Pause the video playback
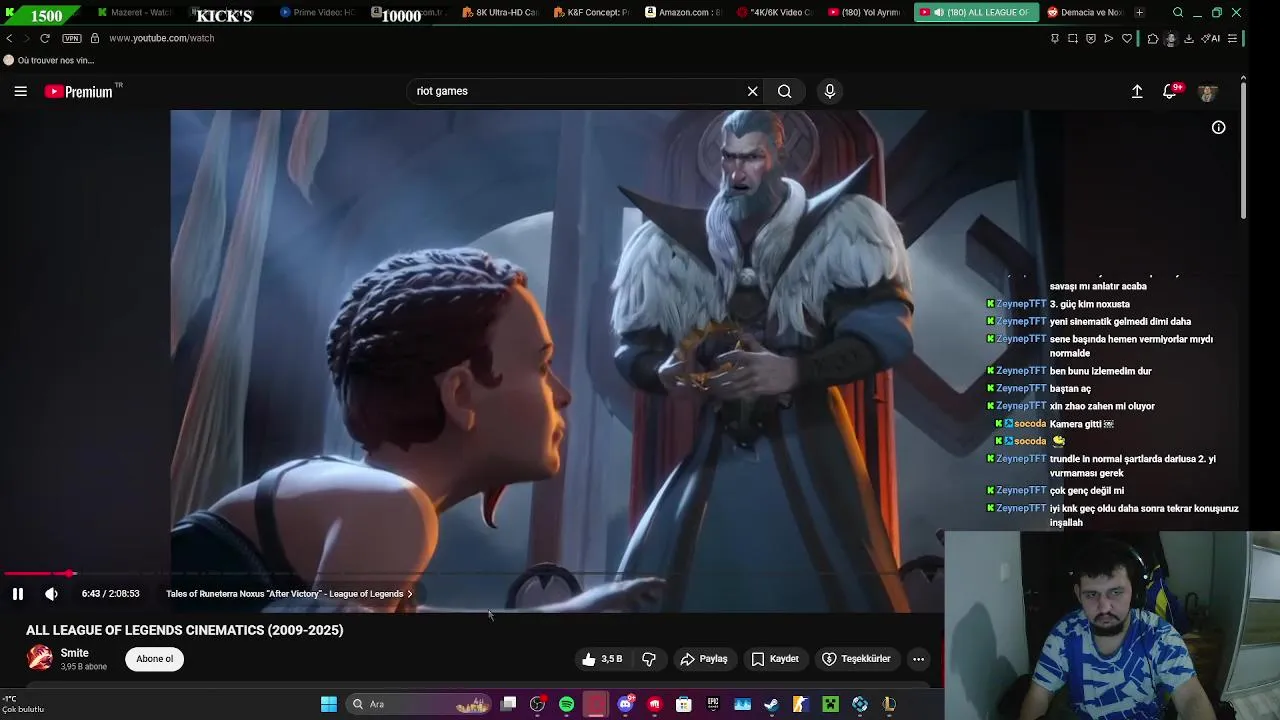The height and width of the screenshot is (720, 1280). click(18, 594)
